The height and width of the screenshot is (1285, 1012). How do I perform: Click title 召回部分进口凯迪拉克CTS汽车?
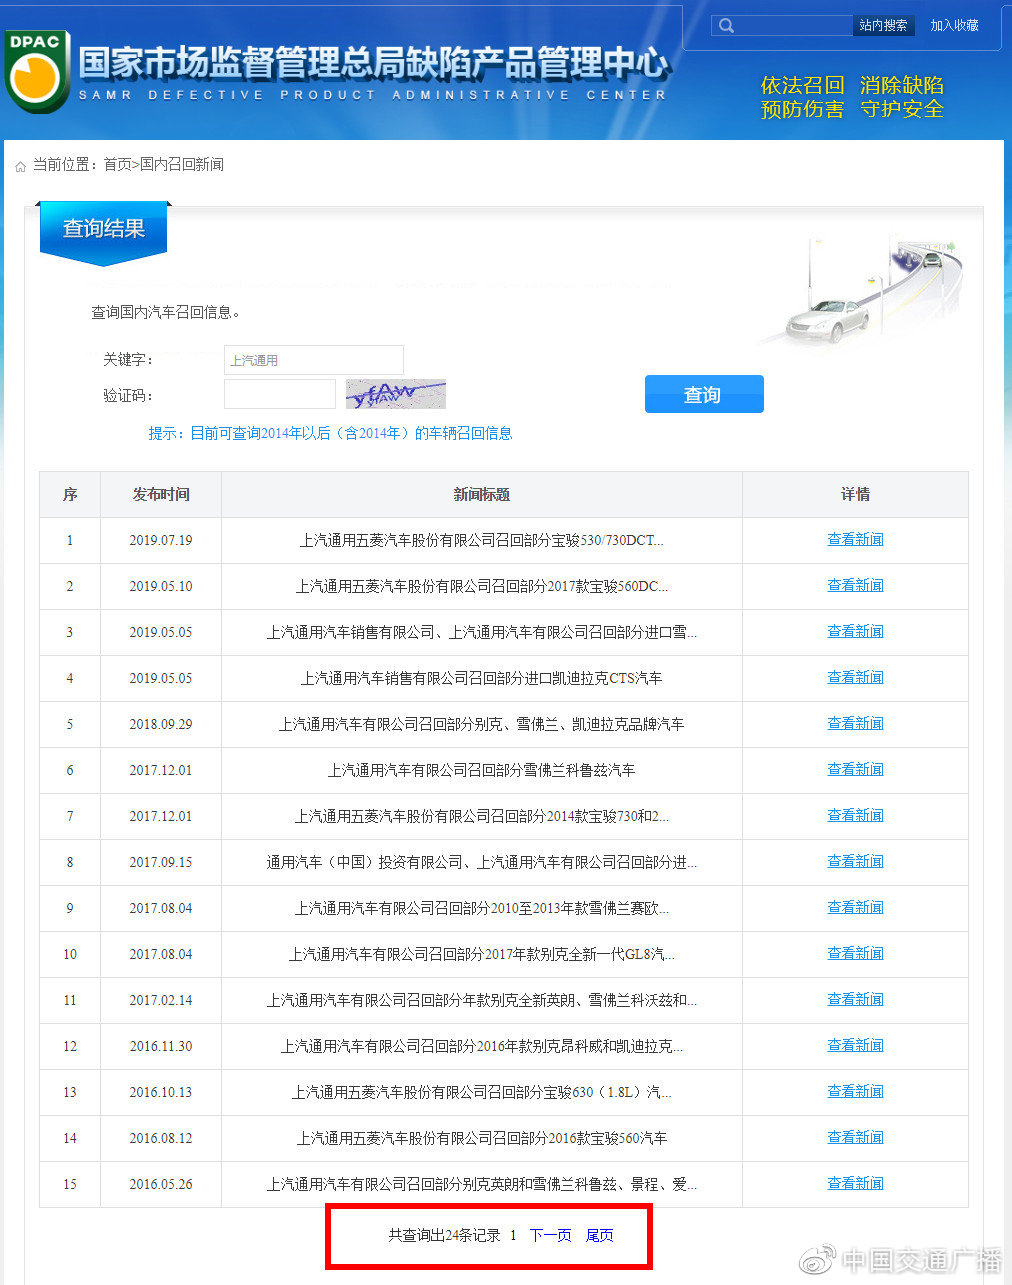[481, 678]
